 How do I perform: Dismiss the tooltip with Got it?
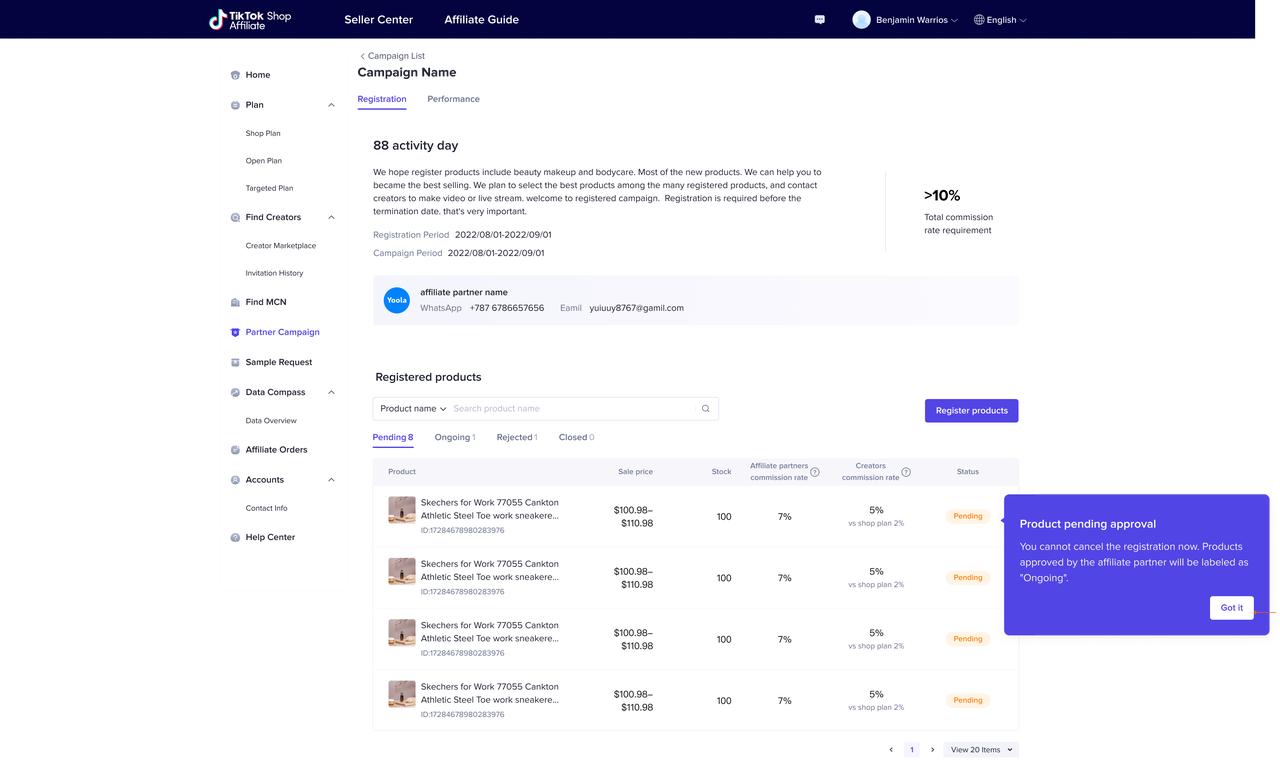tap(1232, 608)
